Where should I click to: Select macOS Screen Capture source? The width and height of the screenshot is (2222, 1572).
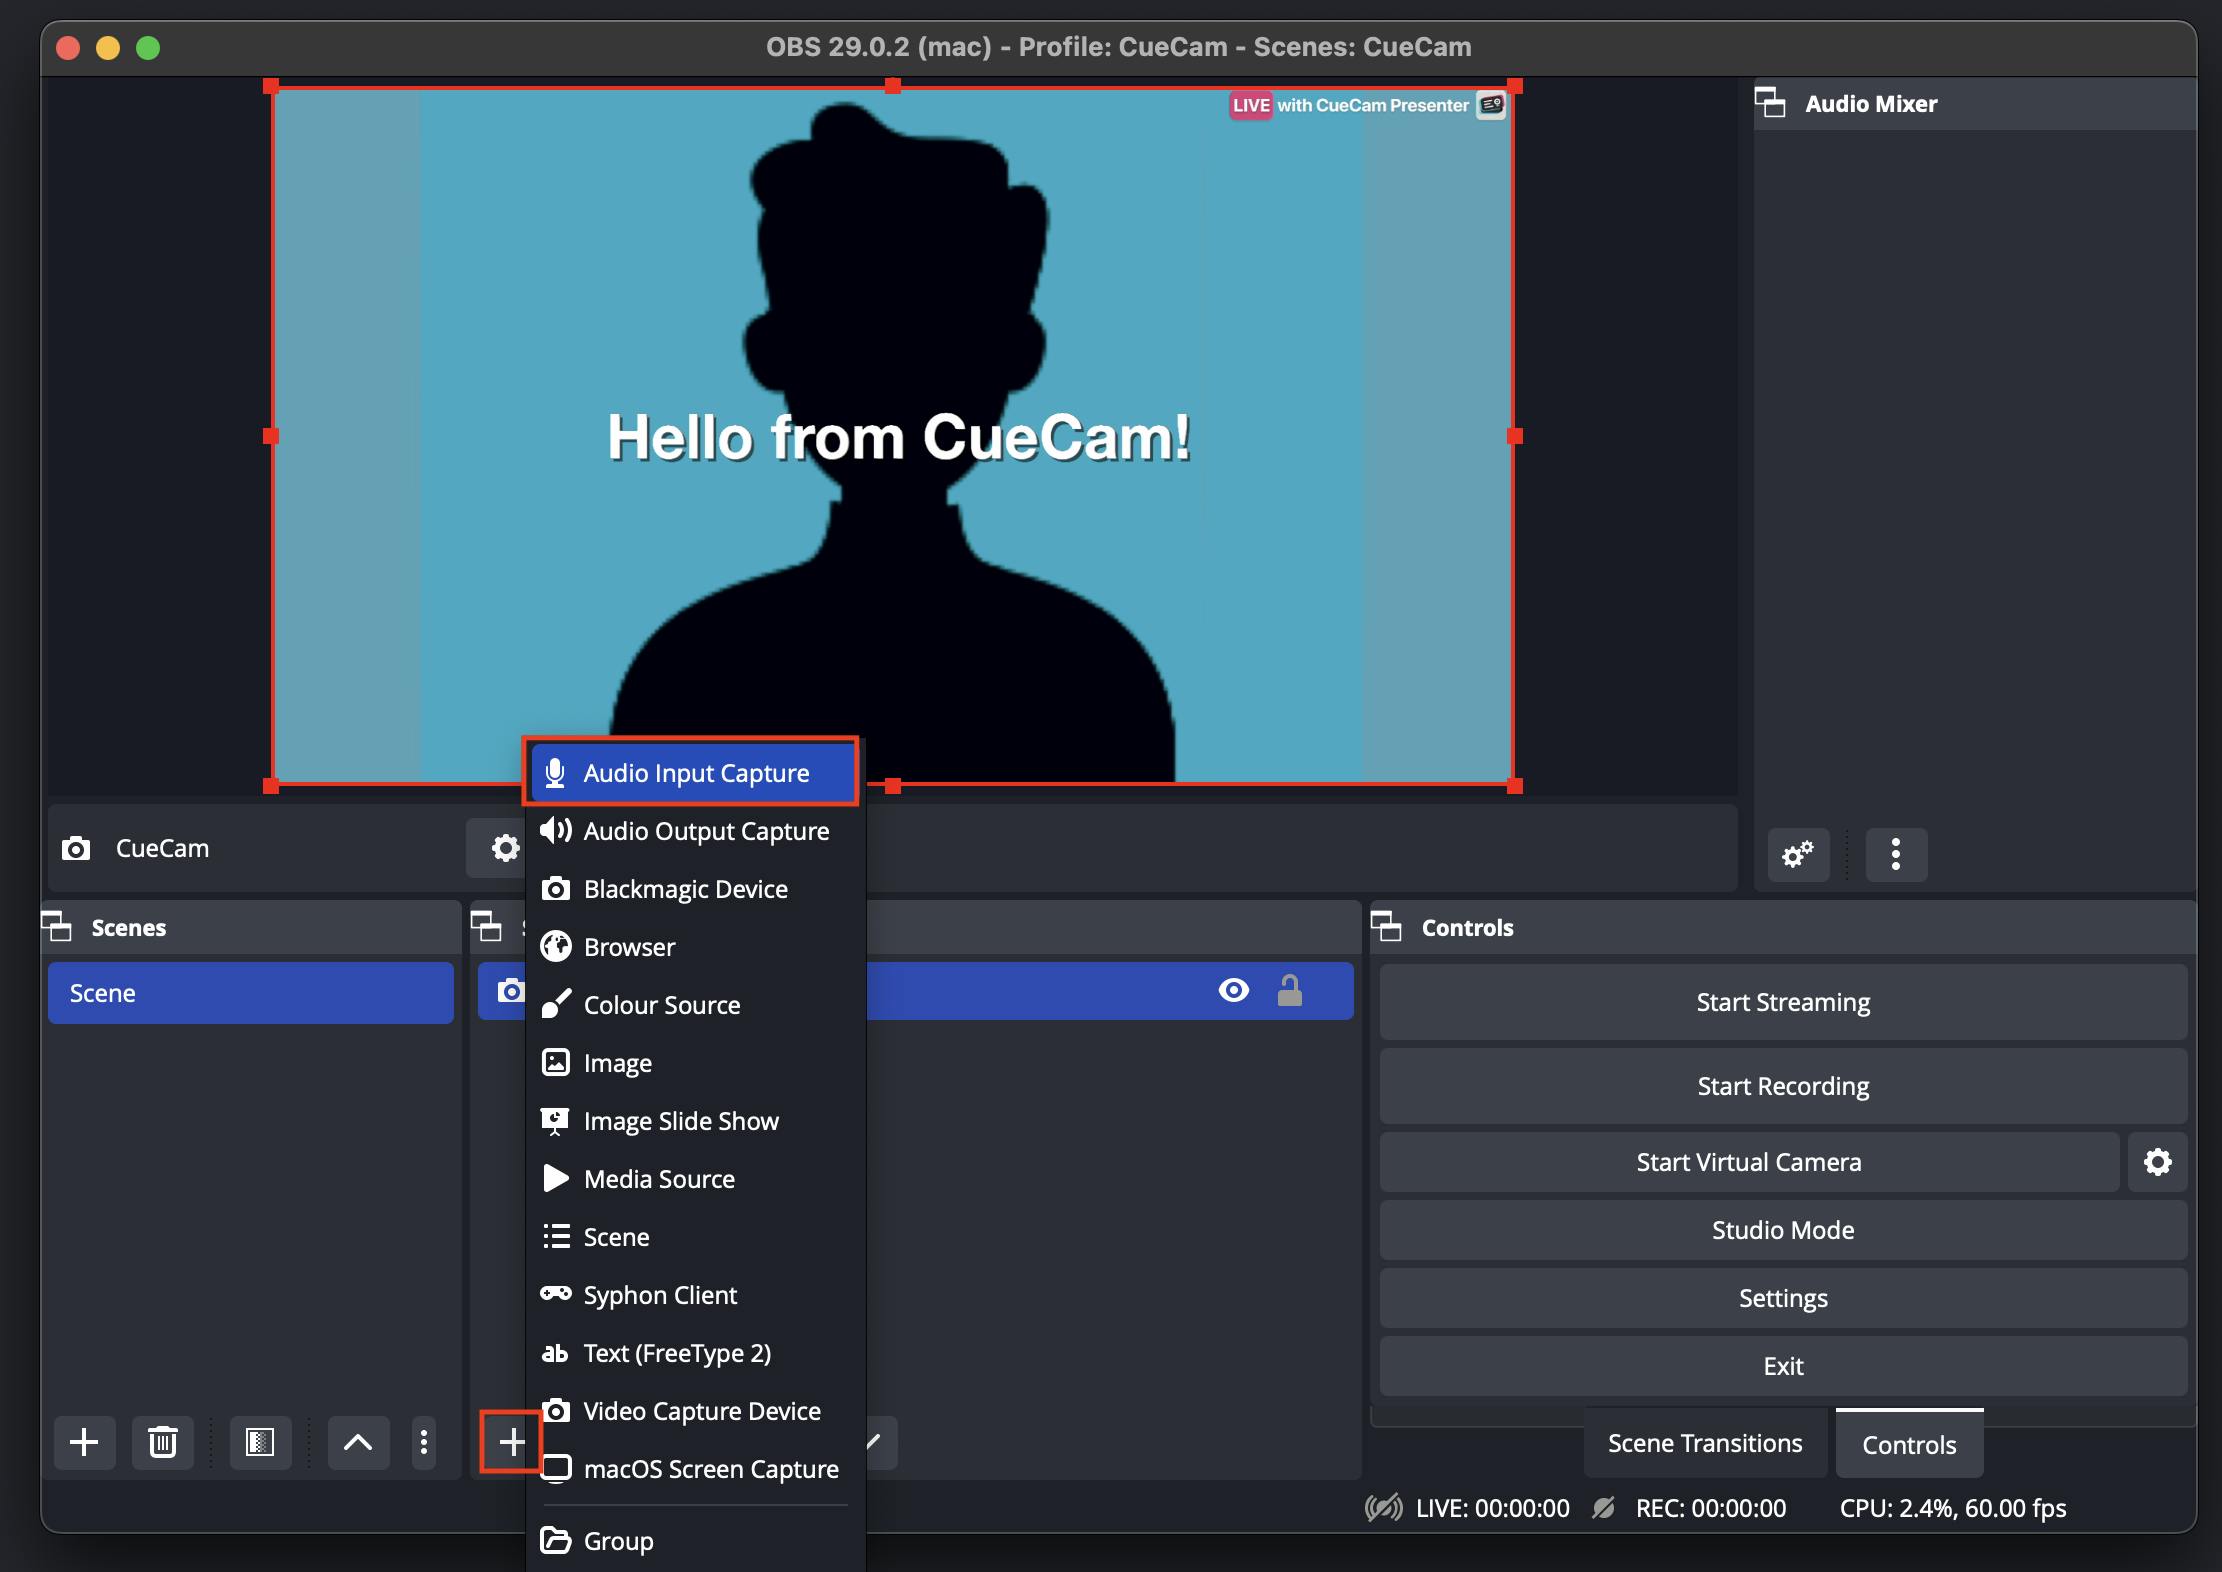pos(695,1469)
